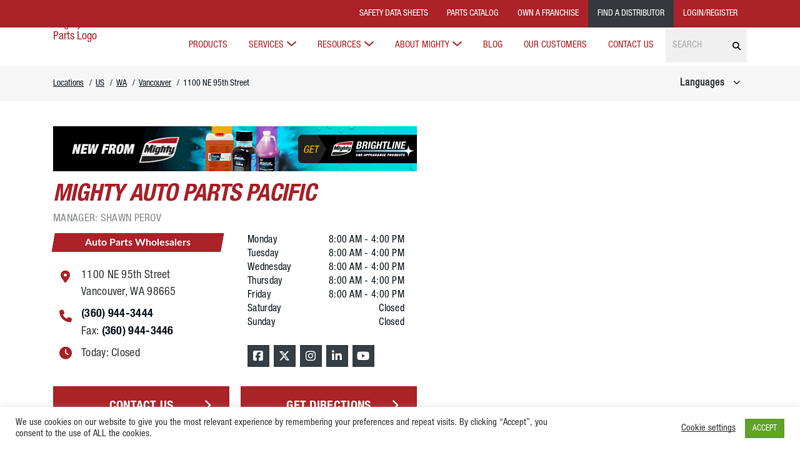Go to the Products menu item
Viewport: 800px width, 450px height.
[x=207, y=44]
